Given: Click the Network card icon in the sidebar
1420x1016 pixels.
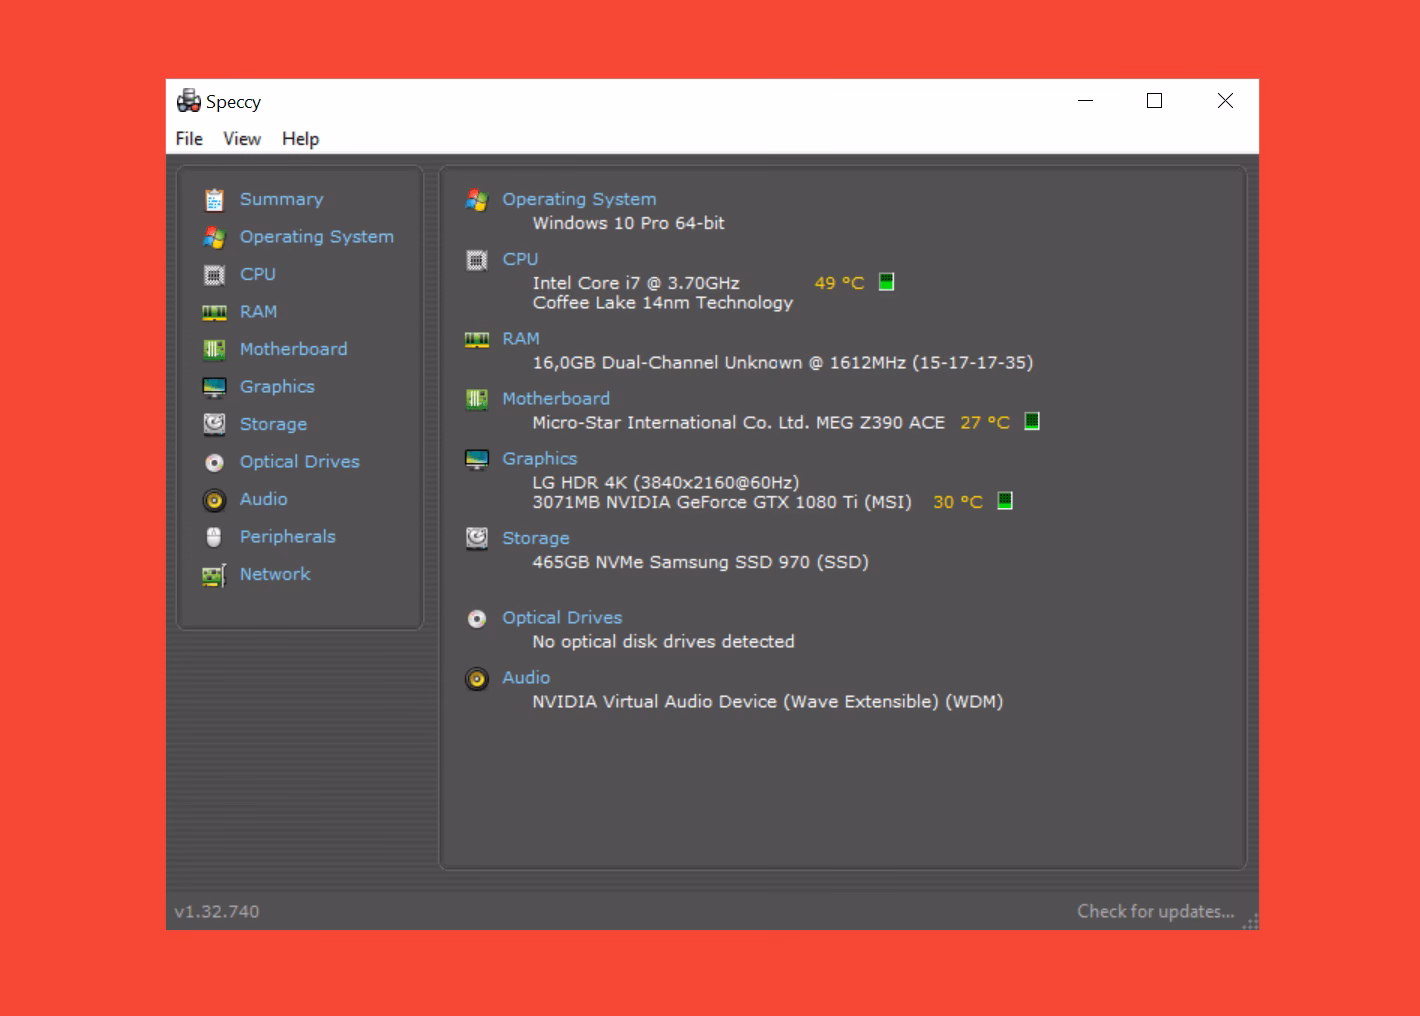Looking at the screenshot, I should point(214,575).
